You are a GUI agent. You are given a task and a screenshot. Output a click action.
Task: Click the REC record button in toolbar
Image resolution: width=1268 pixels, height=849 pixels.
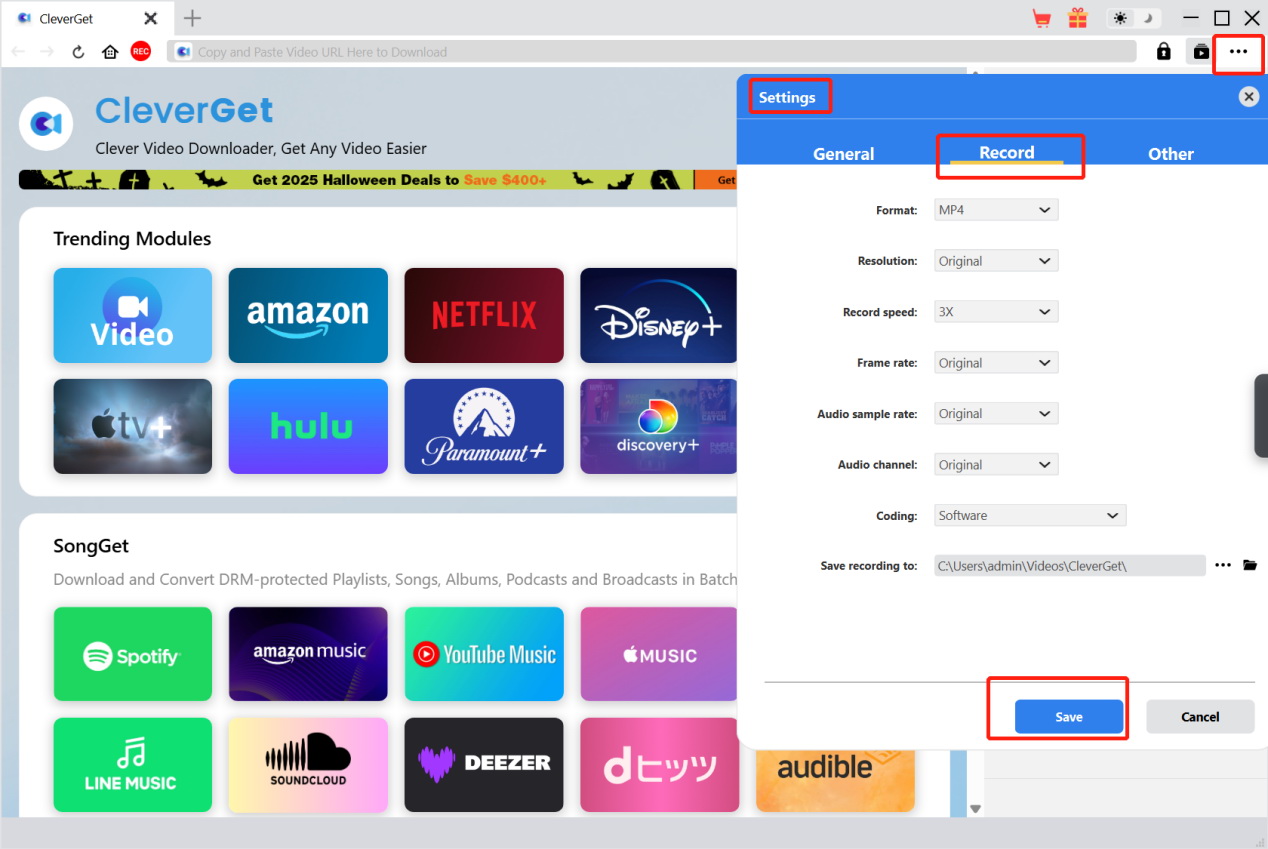click(x=141, y=51)
